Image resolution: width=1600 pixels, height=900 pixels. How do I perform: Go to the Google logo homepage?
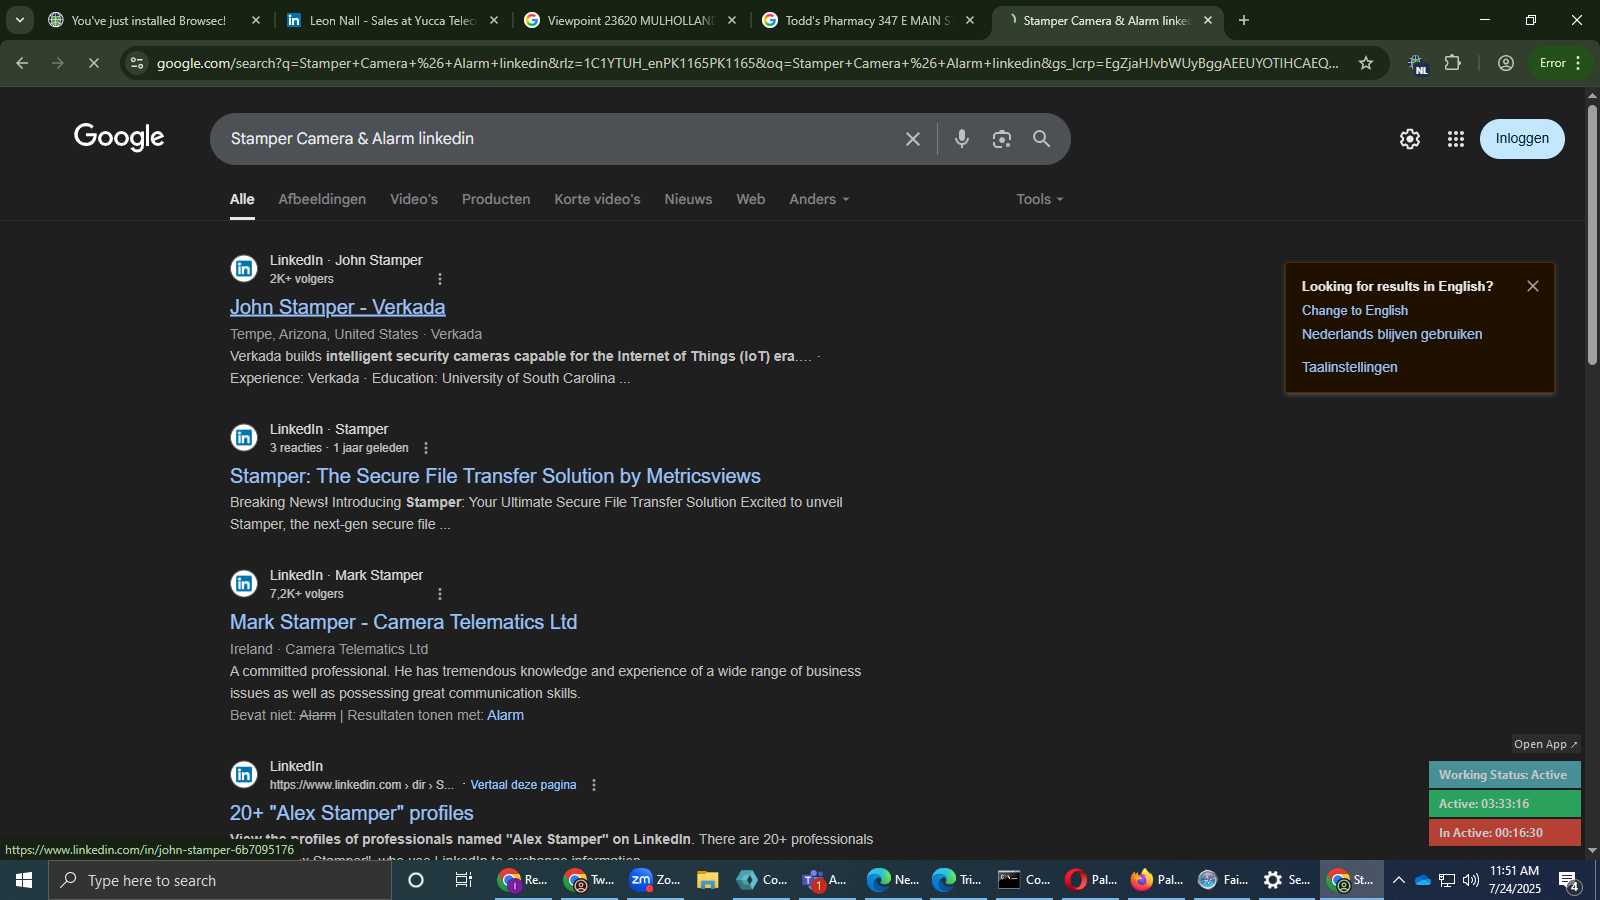pos(119,137)
